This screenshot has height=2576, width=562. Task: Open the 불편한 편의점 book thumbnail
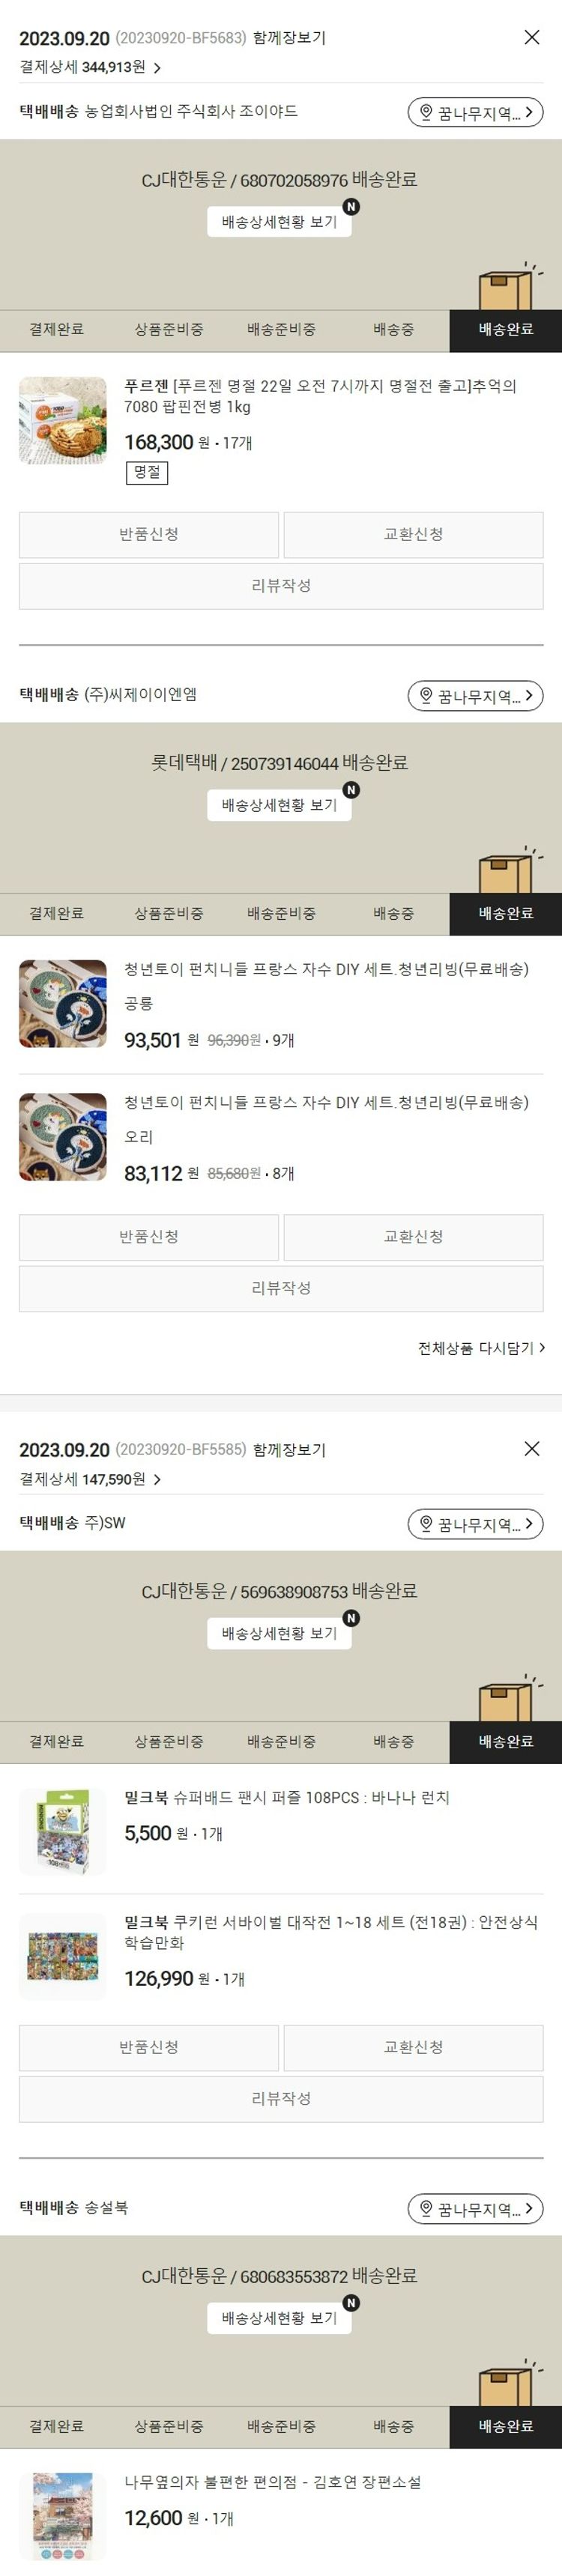tap(62, 2516)
